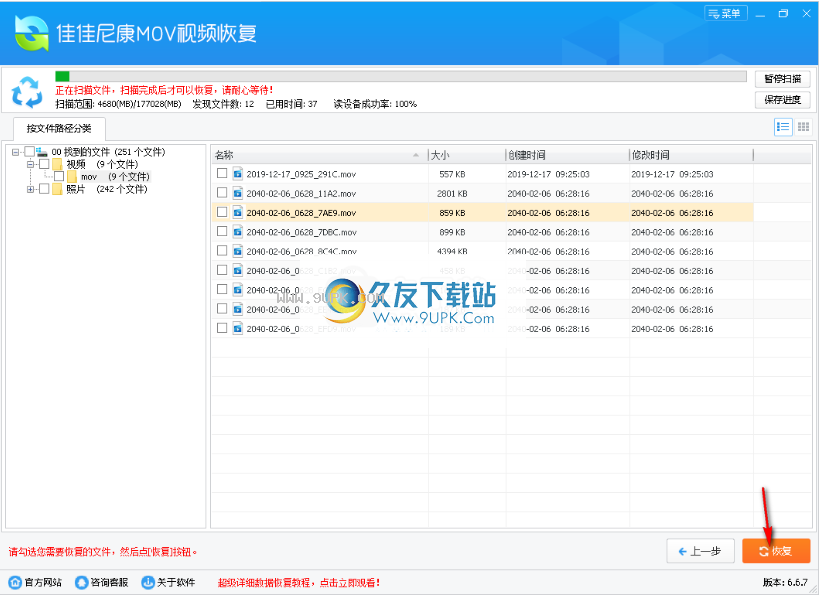Check the box for 2019-12-17_0925_291C.mov

[x=222, y=173]
